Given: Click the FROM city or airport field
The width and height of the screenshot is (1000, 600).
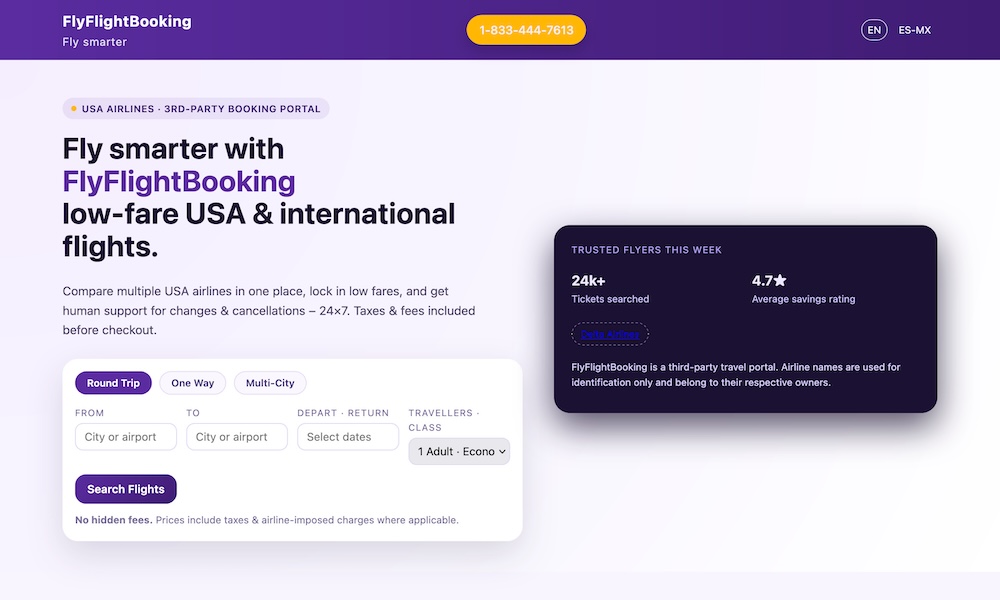Looking at the screenshot, I should pyautogui.click(x=125, y=436).
